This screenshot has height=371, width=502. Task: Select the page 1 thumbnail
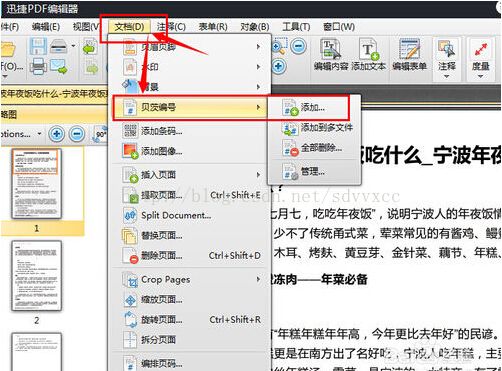pyautogui.click(x=37, y=184)
